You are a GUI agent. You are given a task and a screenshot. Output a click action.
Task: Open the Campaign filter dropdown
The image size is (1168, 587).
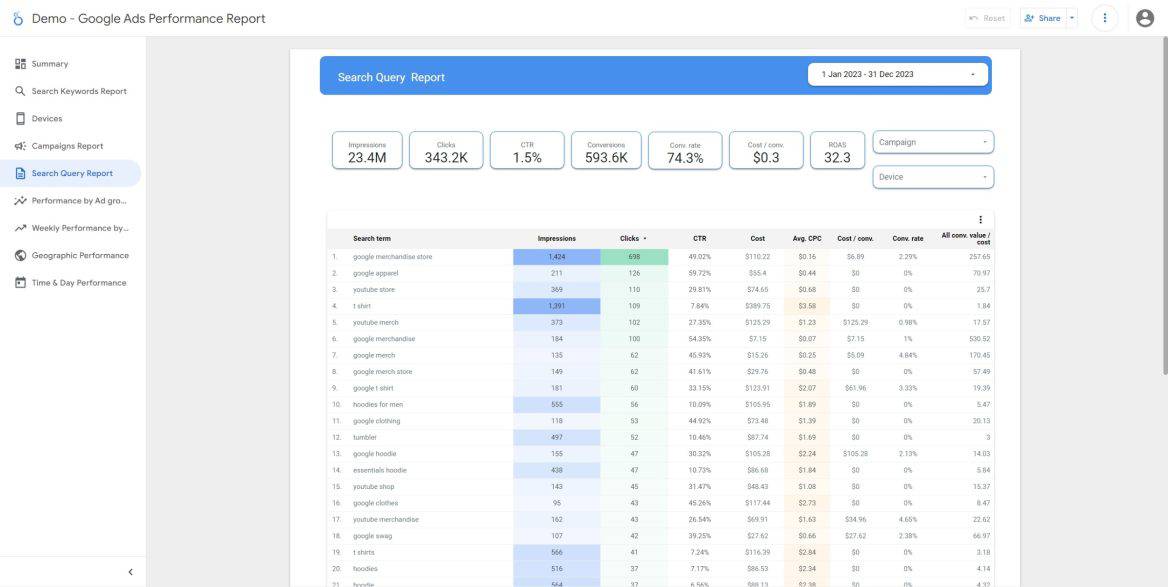click(x=932, y=141)
